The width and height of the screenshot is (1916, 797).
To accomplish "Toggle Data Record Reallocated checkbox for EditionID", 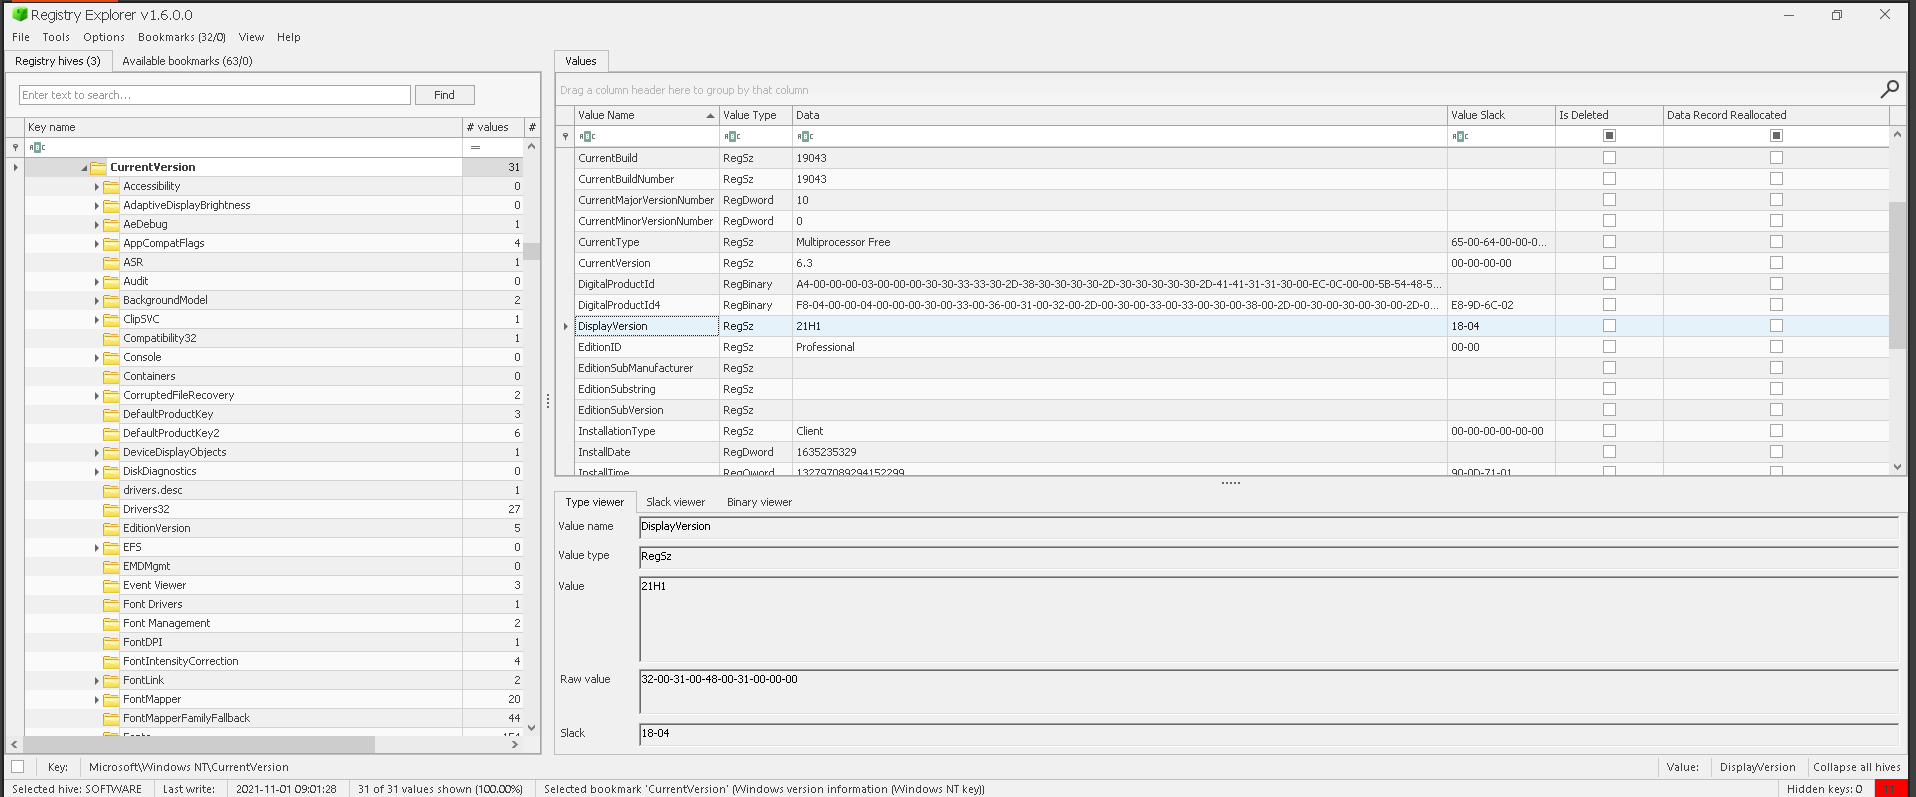I will point(1776,347).
